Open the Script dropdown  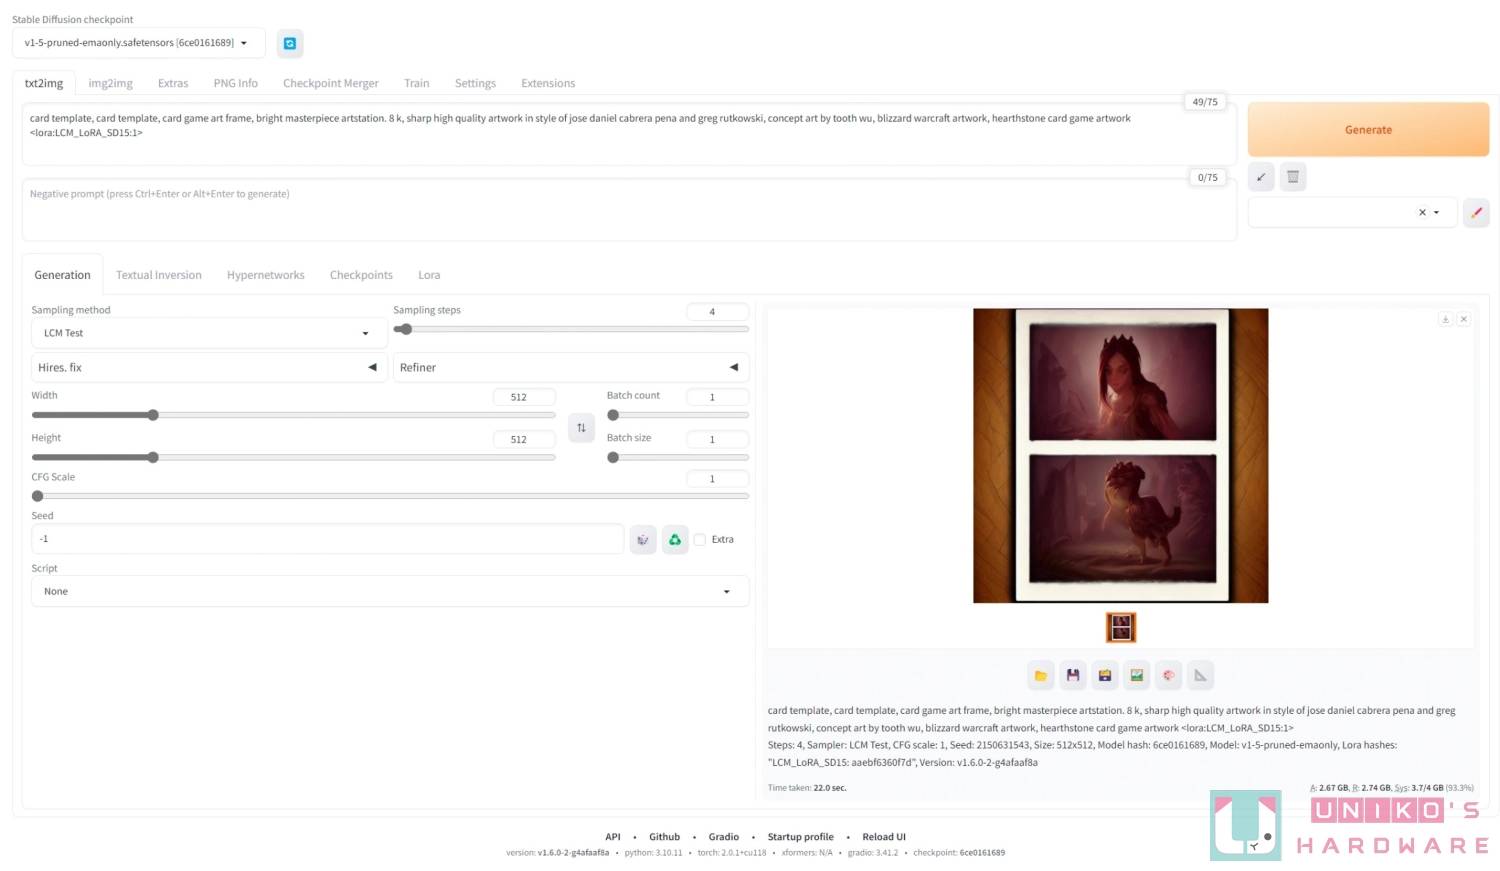pyautogui.click(x=389, y=592)
